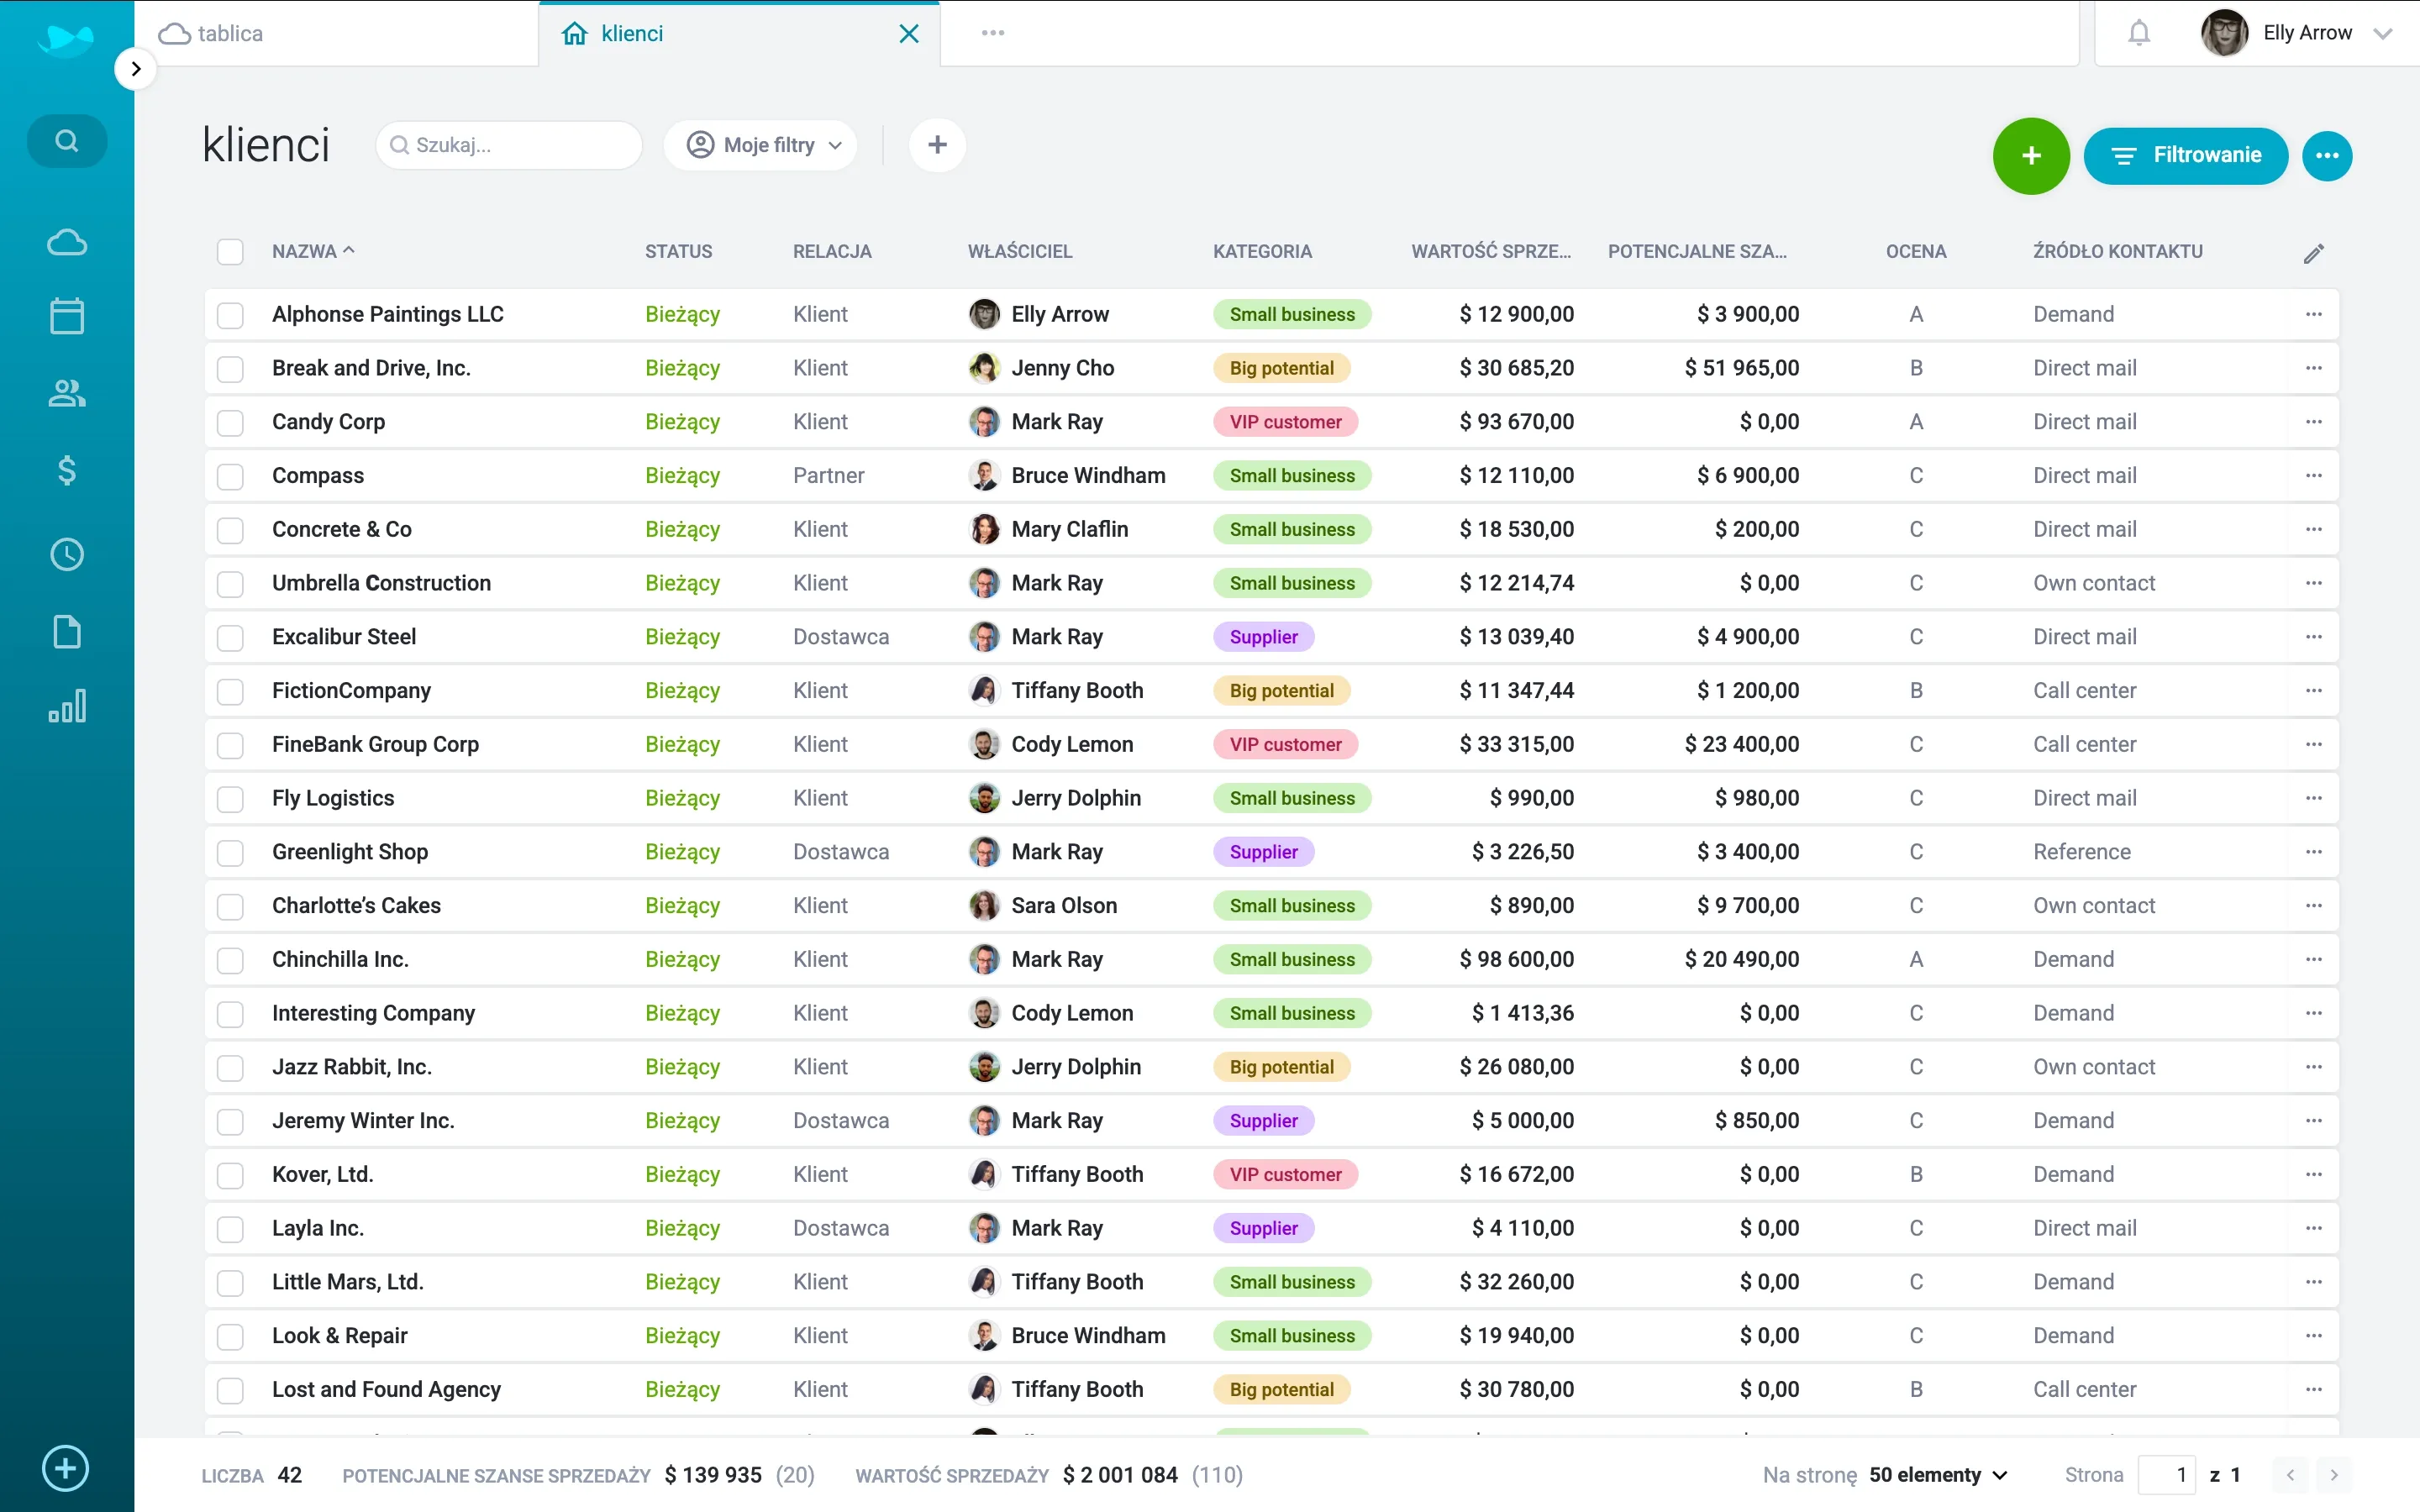
Task: Open the 50 elementy per-page dropdown
Action: pyautogui.click(x=1937, y=1475)
